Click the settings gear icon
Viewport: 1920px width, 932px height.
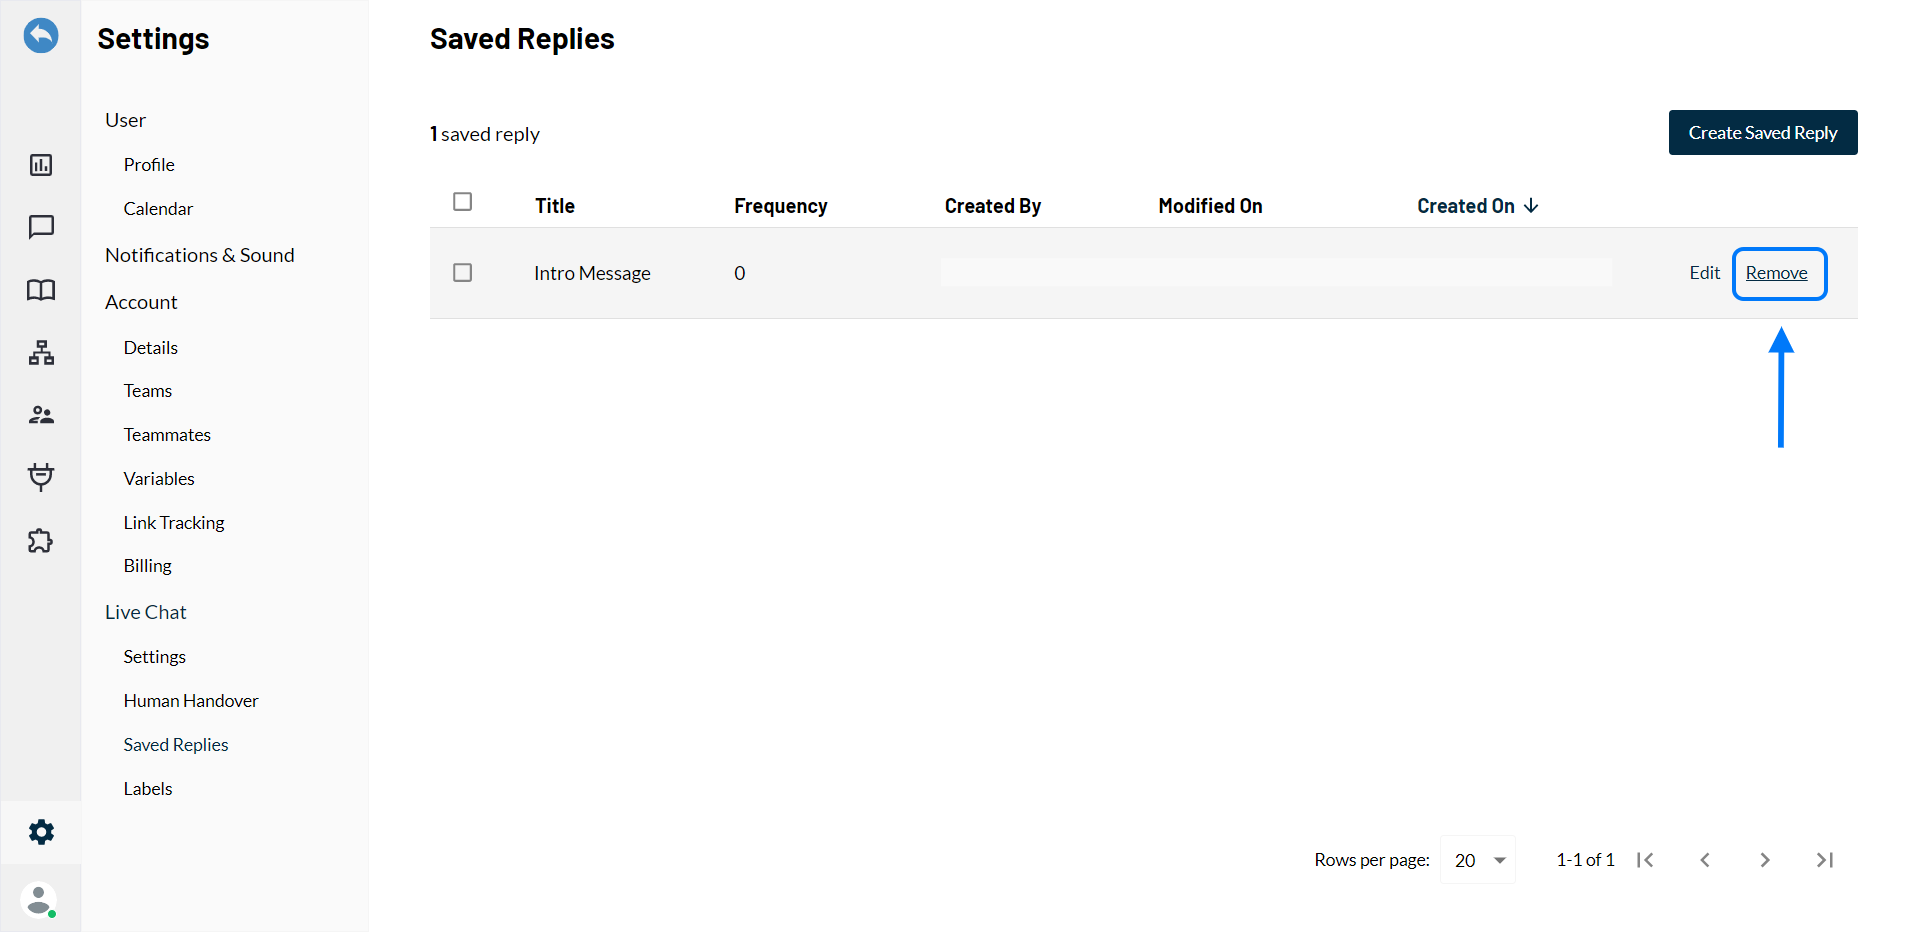point(41,832)
